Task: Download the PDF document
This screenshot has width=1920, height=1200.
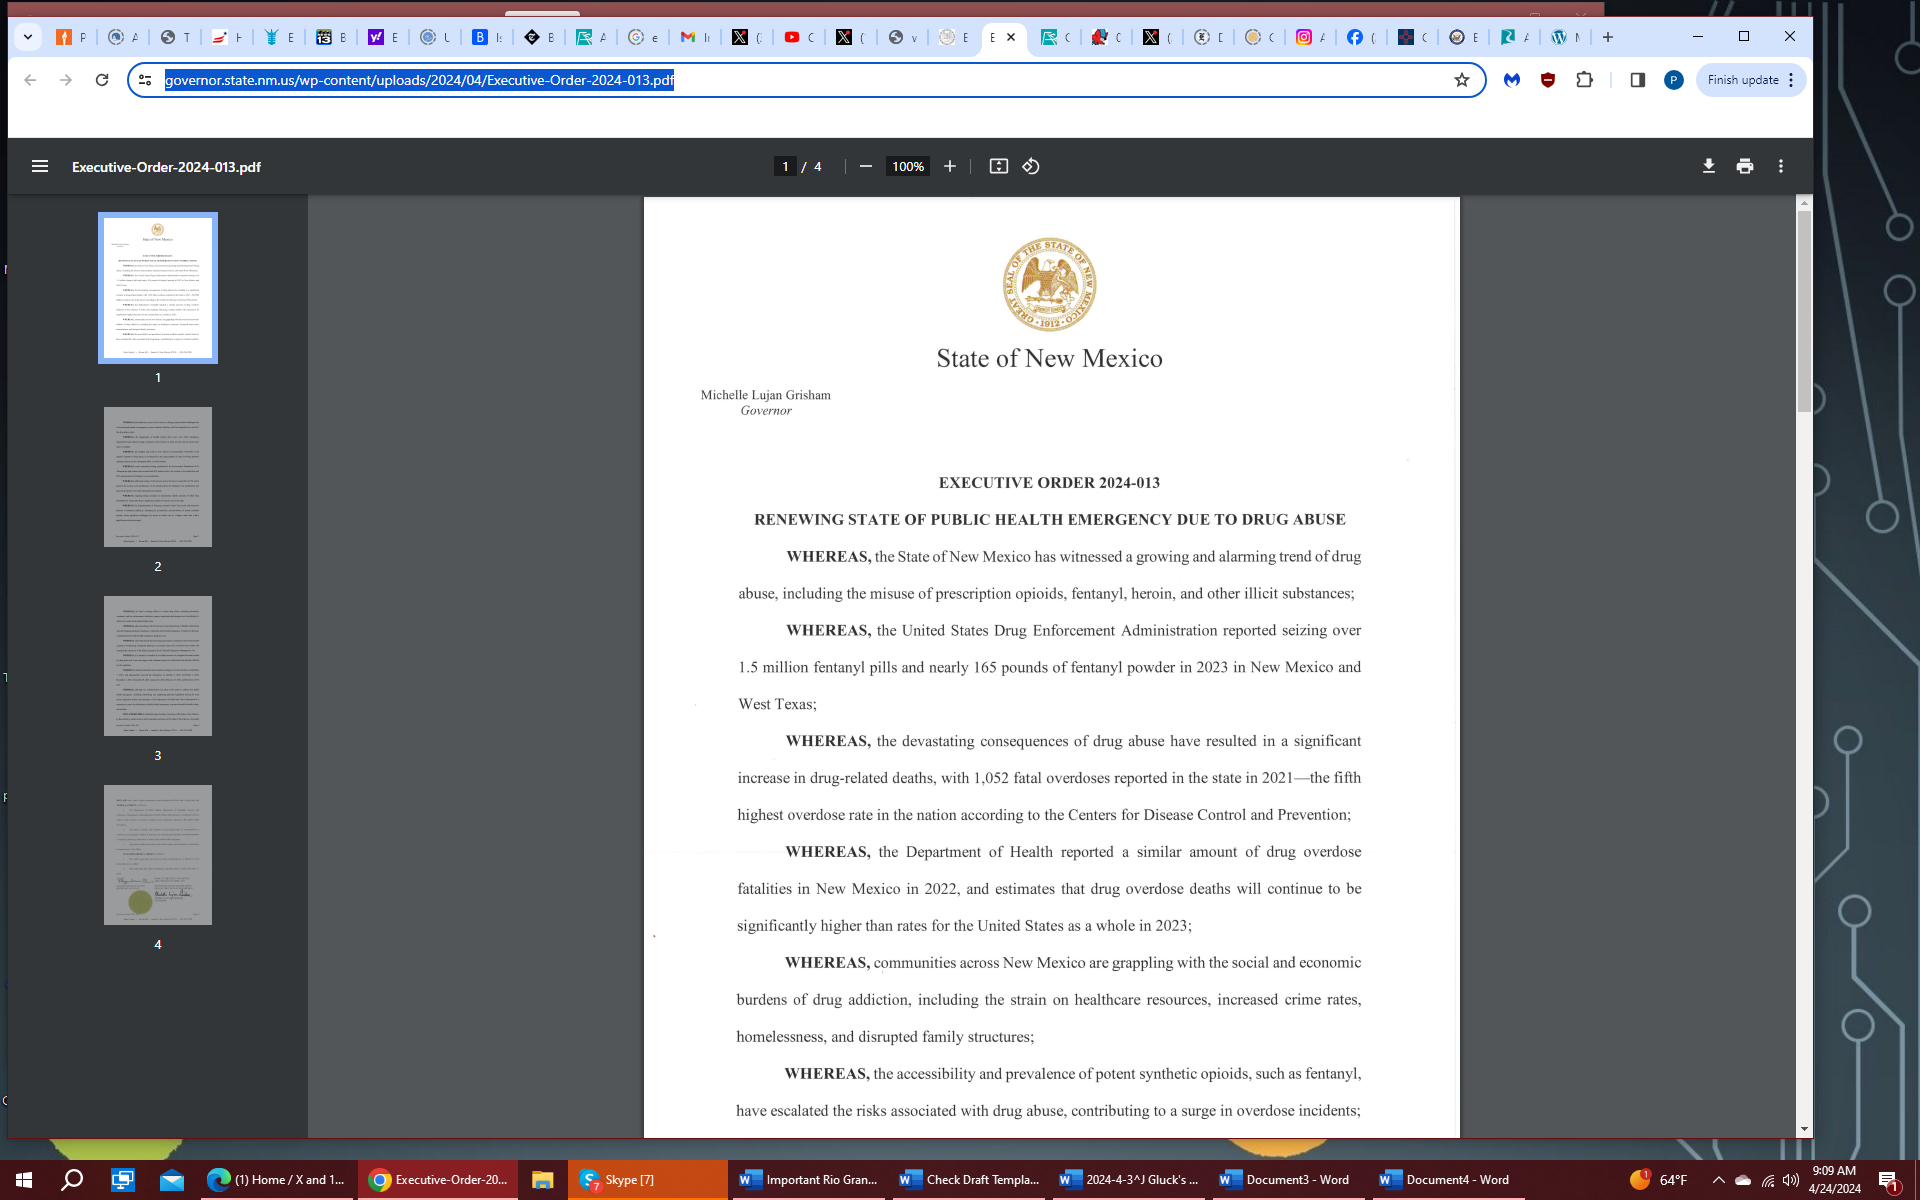Action: [1708, 166]
